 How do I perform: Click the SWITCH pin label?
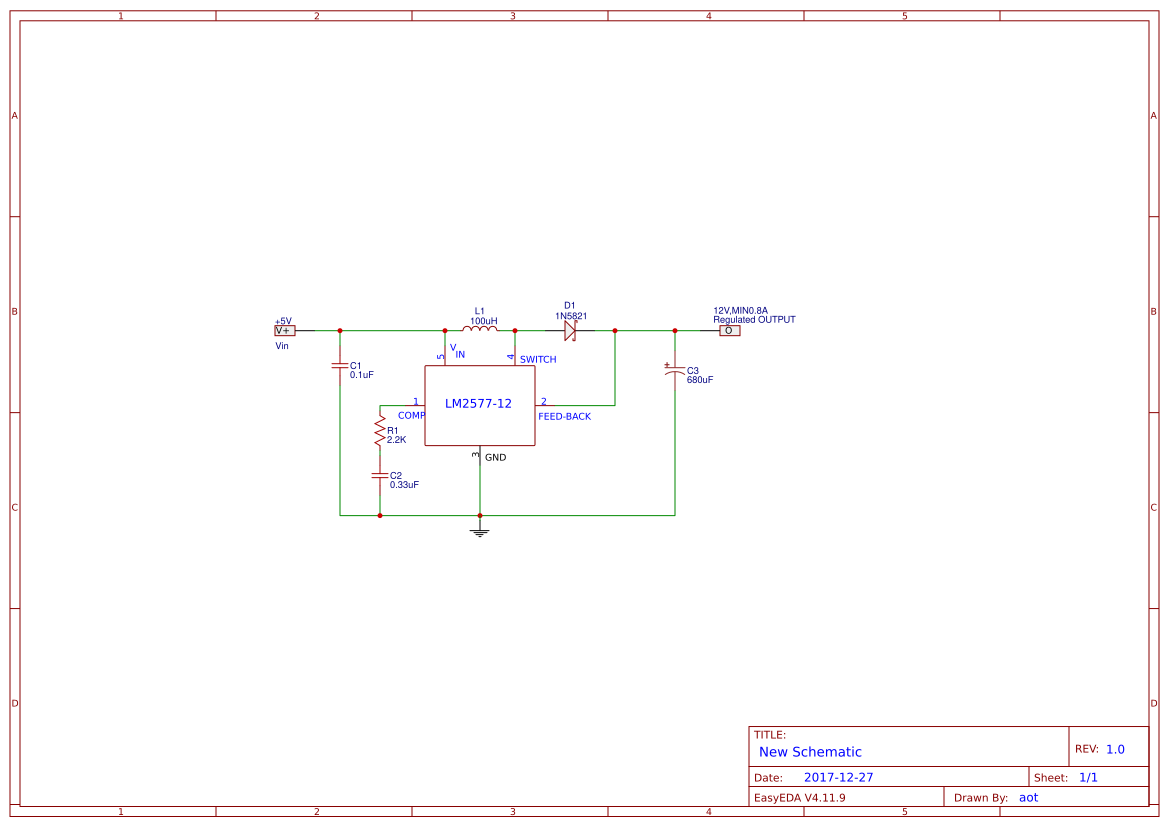click(537, 359)
